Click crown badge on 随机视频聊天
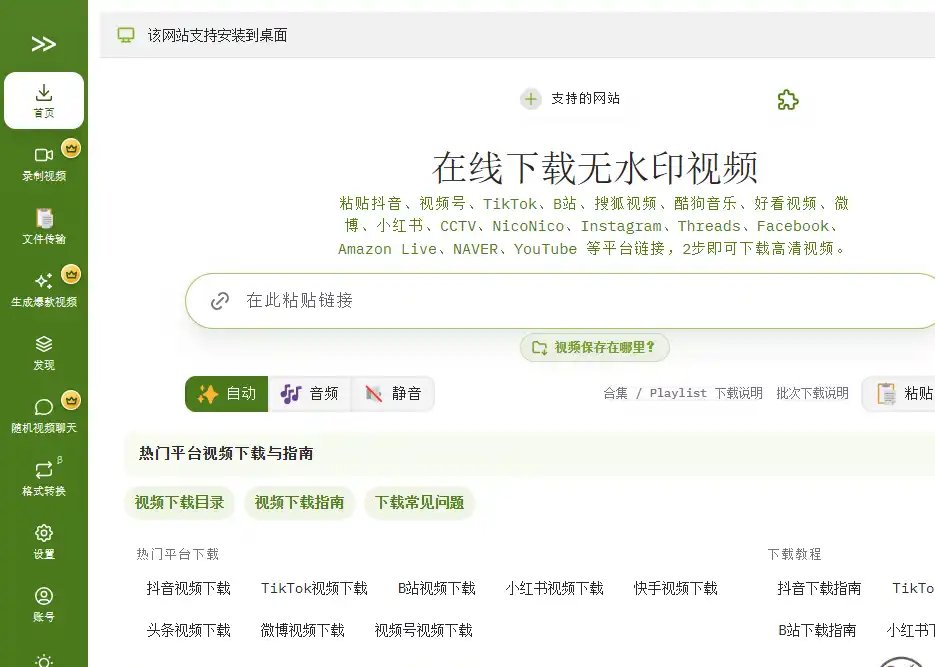Image resolution: width=935 pixels, height=667 pixels. click(71, 401)
